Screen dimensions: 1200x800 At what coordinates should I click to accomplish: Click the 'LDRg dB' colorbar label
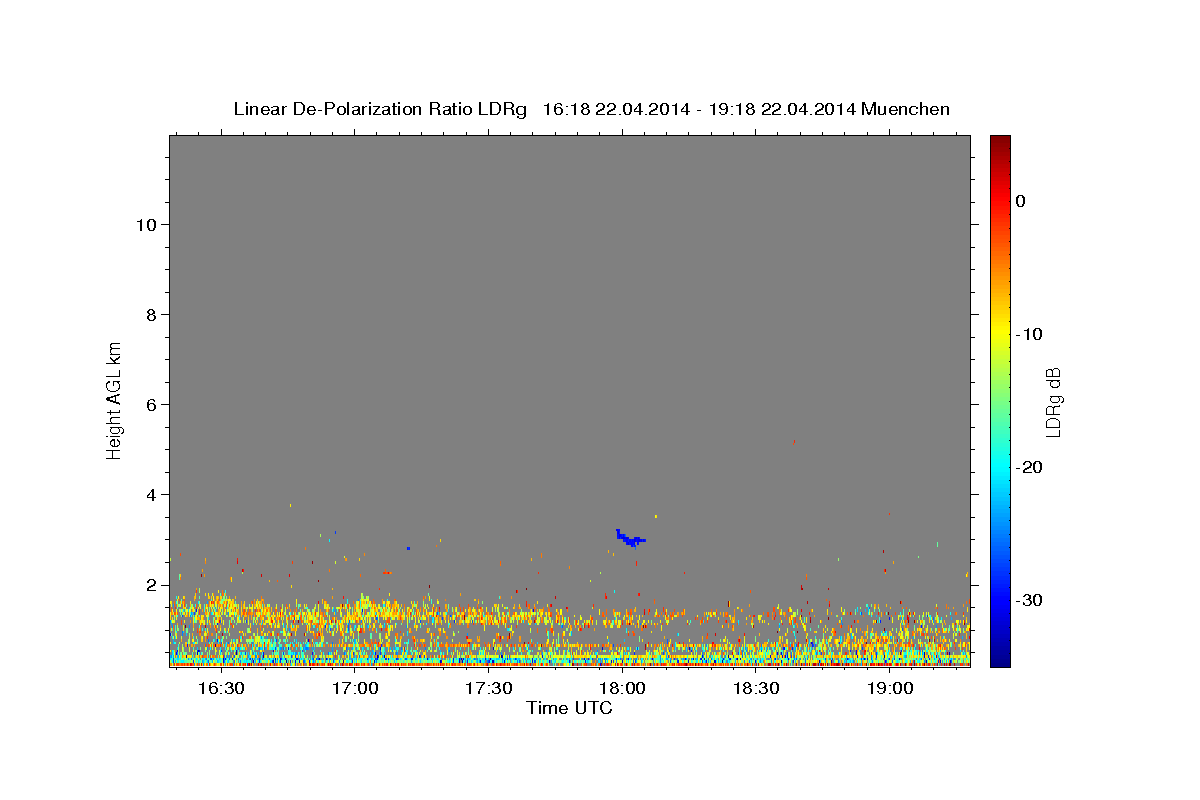click(1053, 401)
